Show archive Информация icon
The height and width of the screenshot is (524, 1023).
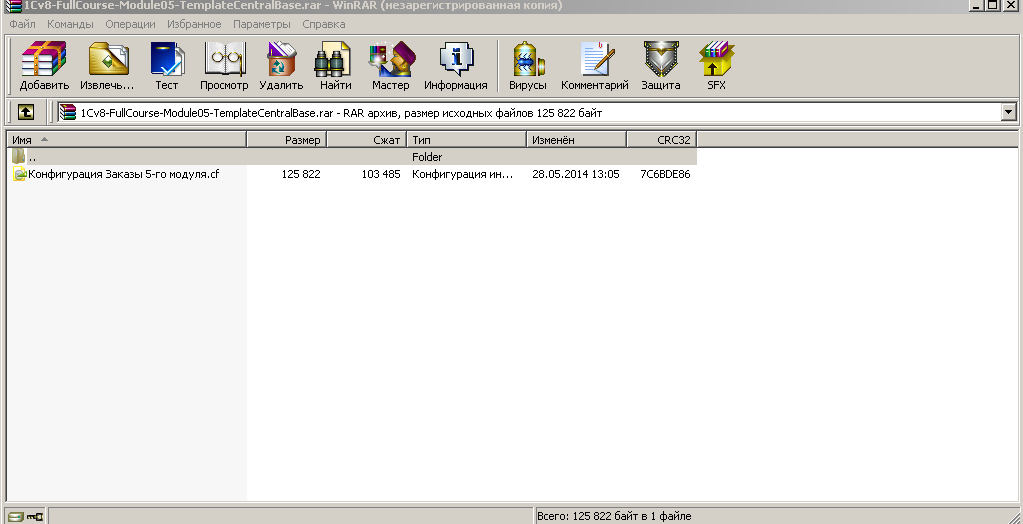point(455,66)
